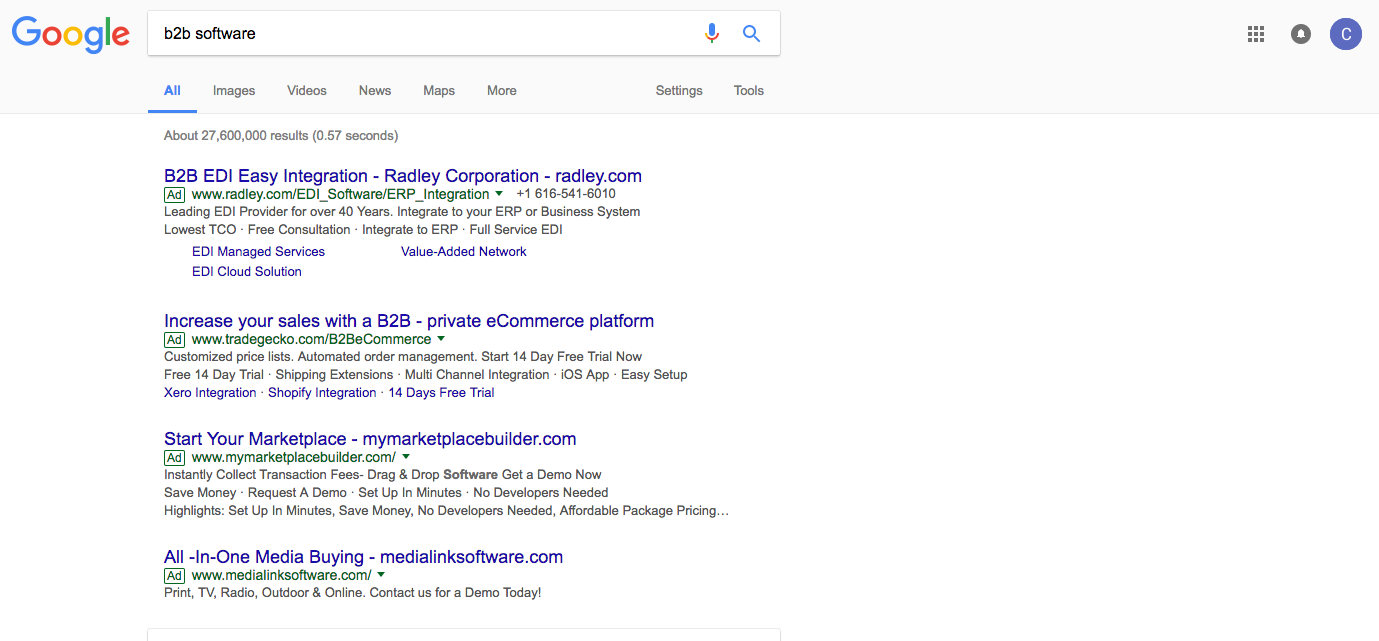Open Google notifications bell
The image size is (1379, 641).
(x=1300, y=34)
